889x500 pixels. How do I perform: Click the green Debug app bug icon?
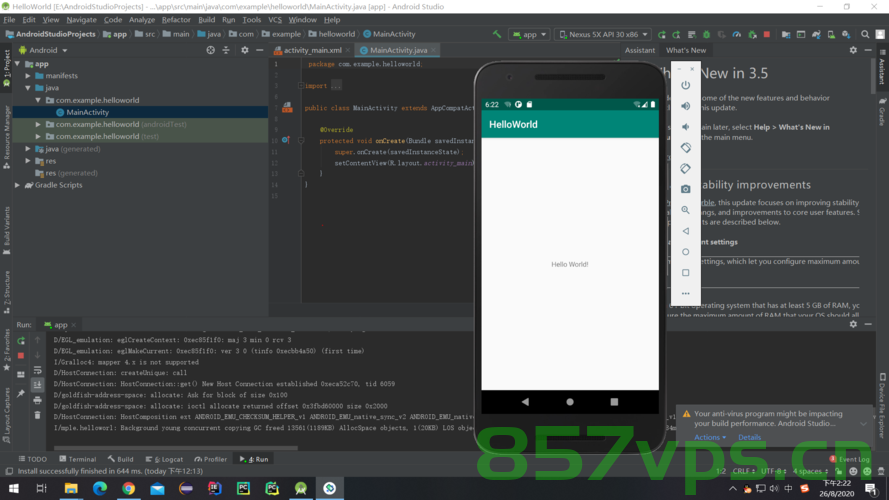point(706,35)
